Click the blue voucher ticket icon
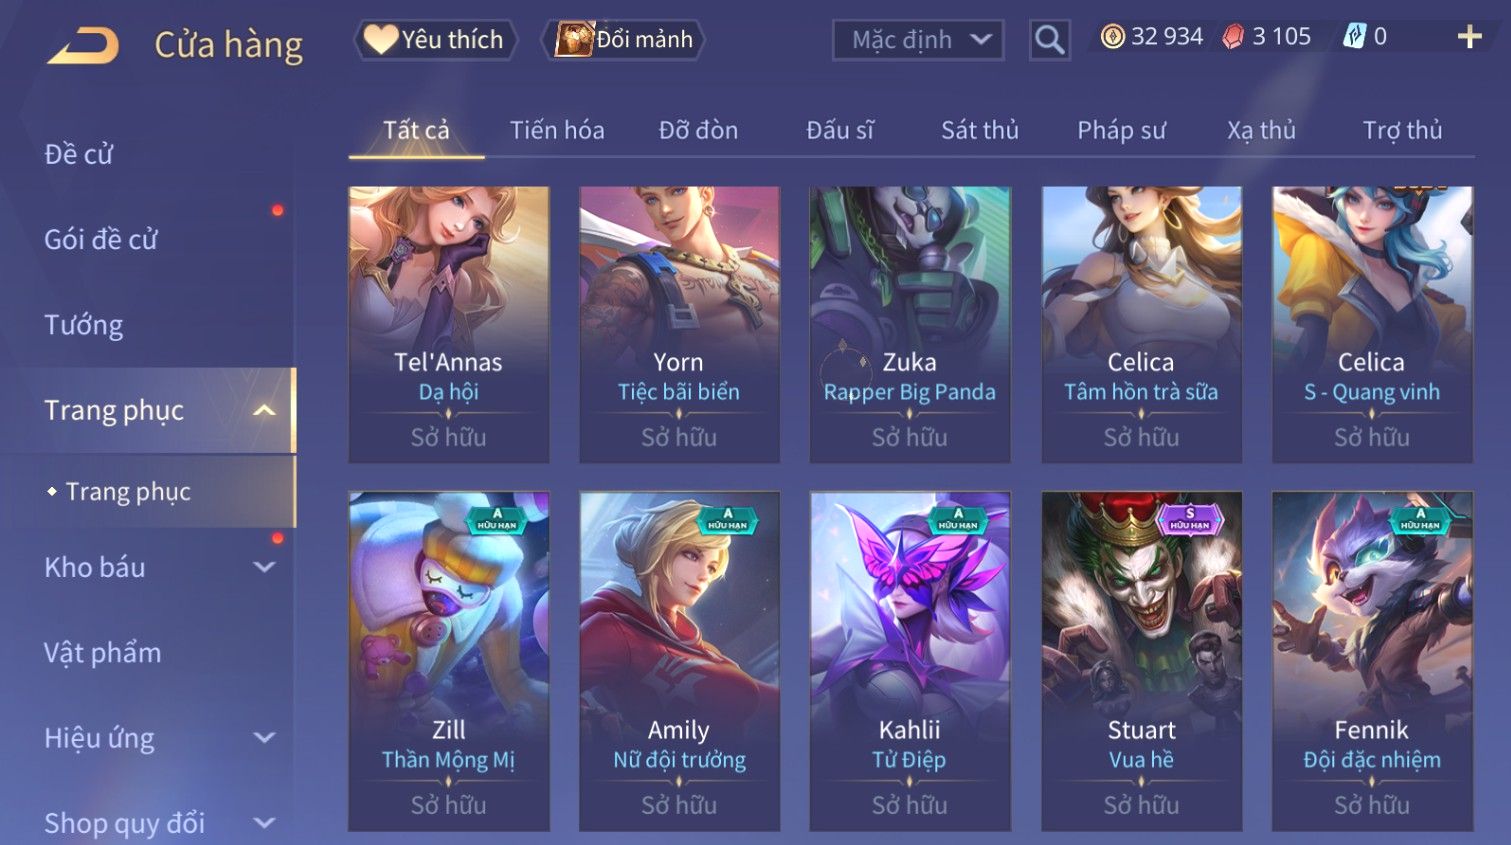 (1354, 37)
